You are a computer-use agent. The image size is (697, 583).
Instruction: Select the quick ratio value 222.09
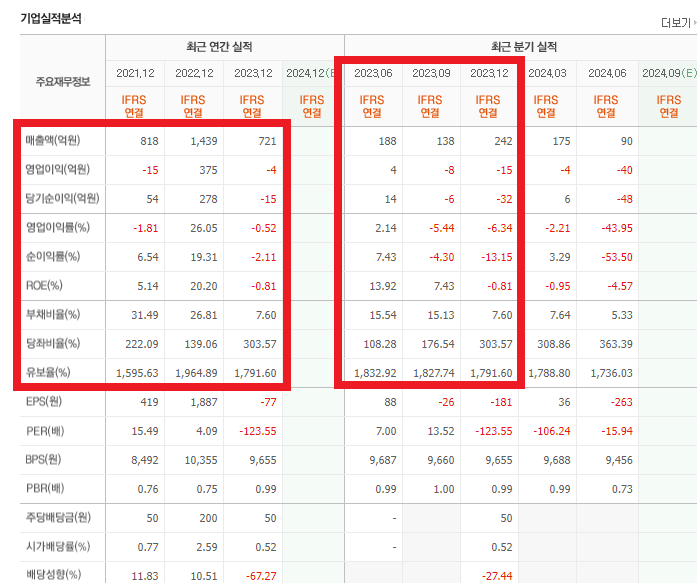(142, 344)
